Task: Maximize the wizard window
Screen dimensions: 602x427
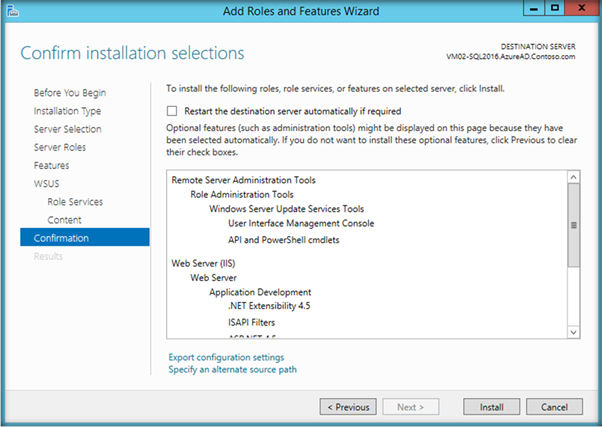Action: (x=555, y=8)
